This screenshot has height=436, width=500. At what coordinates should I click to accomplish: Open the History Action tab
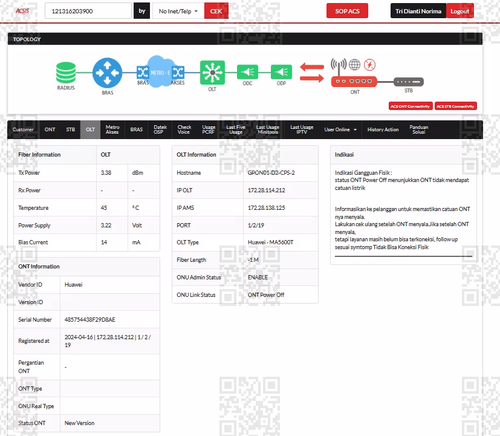(x=383, y=129)
